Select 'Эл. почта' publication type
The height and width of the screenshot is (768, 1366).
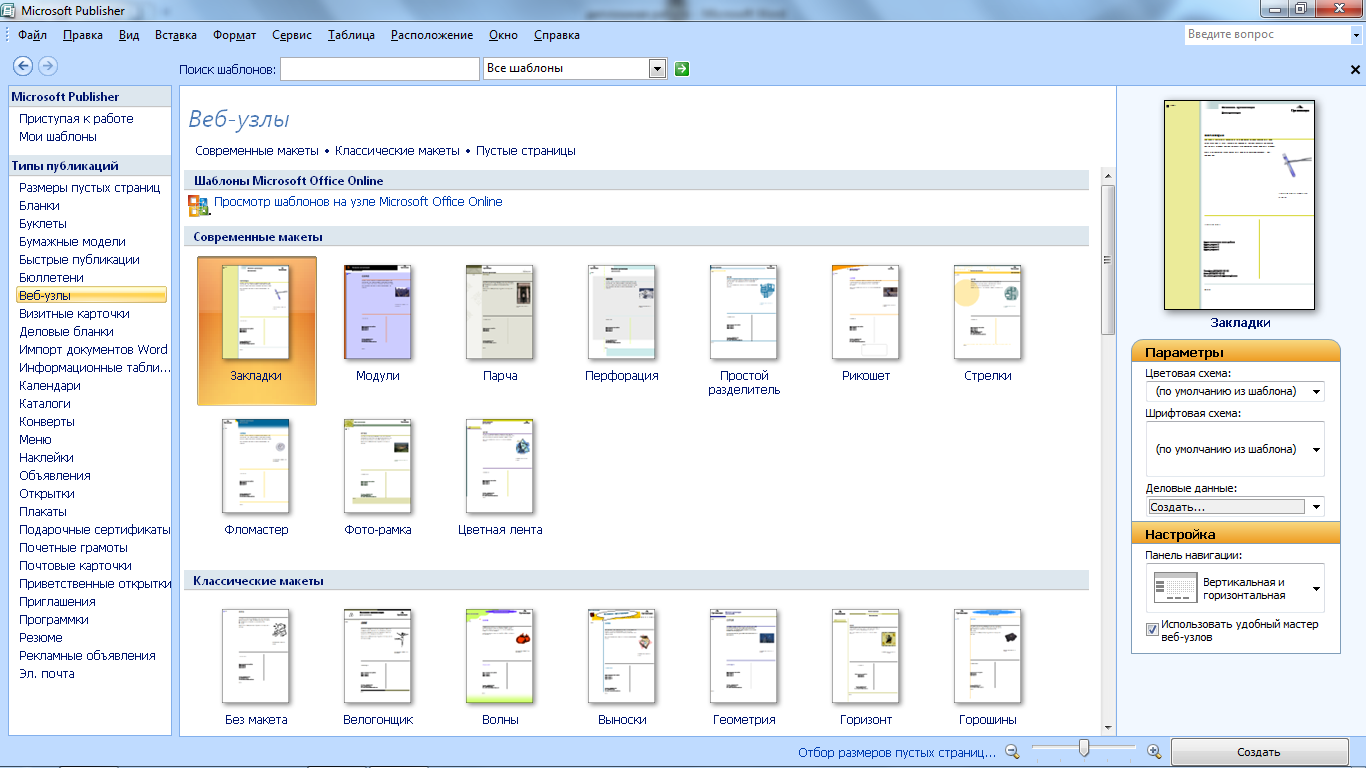click(x=47, y=674)
